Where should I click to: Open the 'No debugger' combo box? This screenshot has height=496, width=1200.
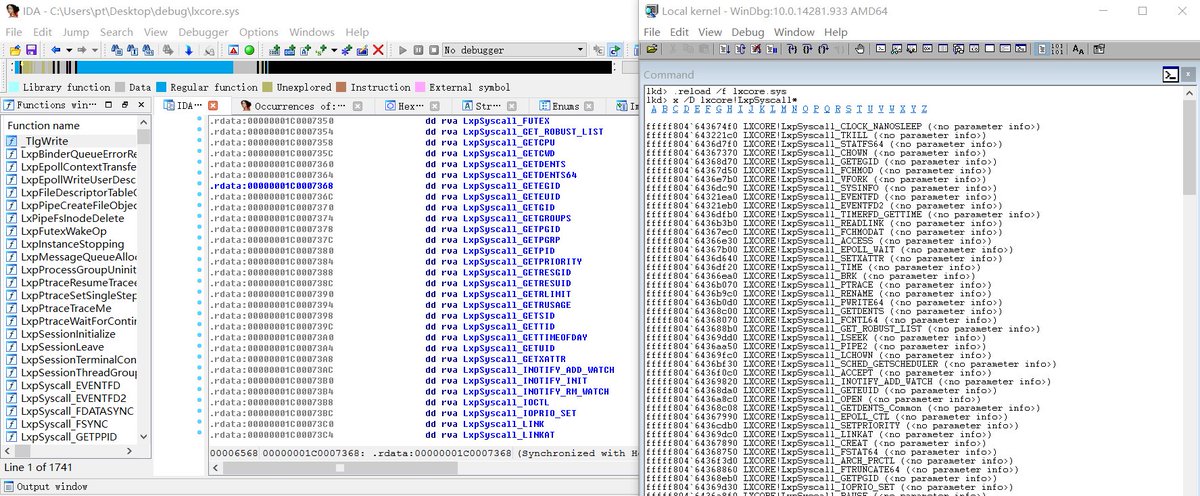[514, 50]
